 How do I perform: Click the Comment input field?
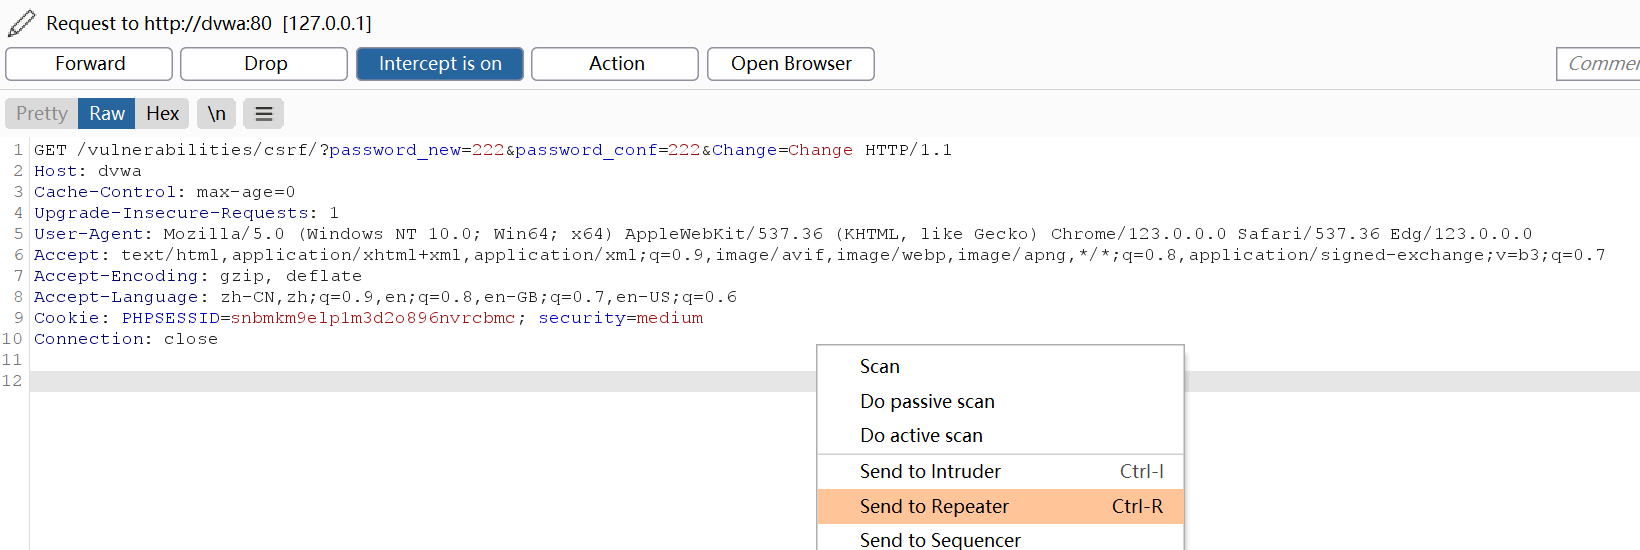(x=1600, y=64)
